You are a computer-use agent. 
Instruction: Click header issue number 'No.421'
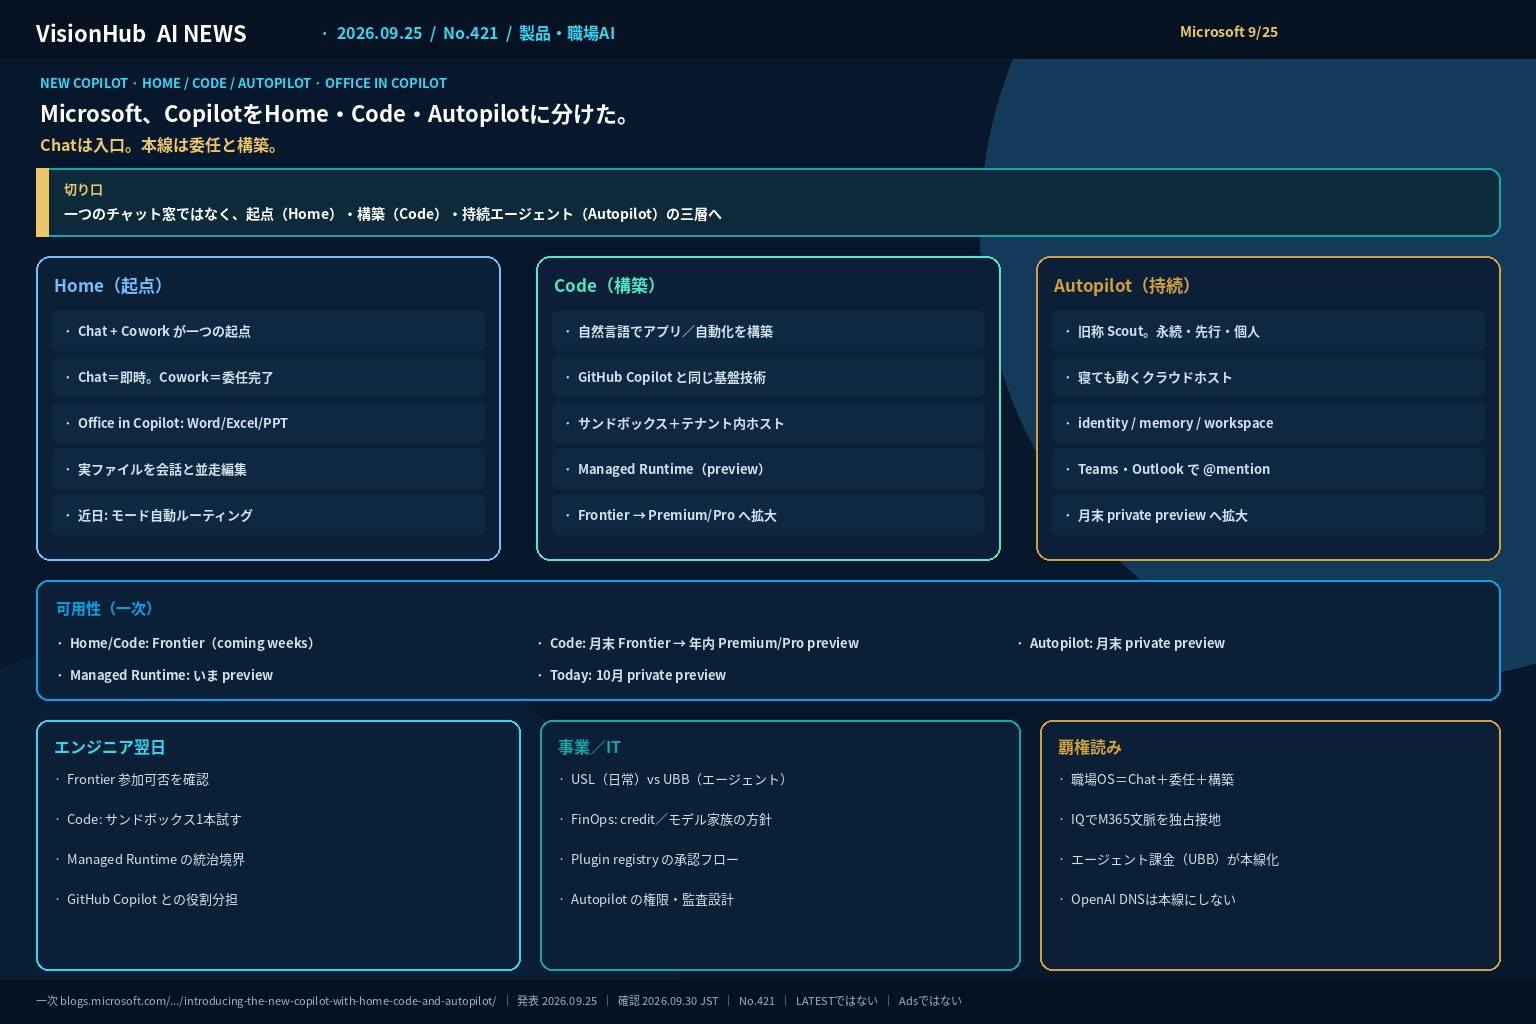[470, 33]
